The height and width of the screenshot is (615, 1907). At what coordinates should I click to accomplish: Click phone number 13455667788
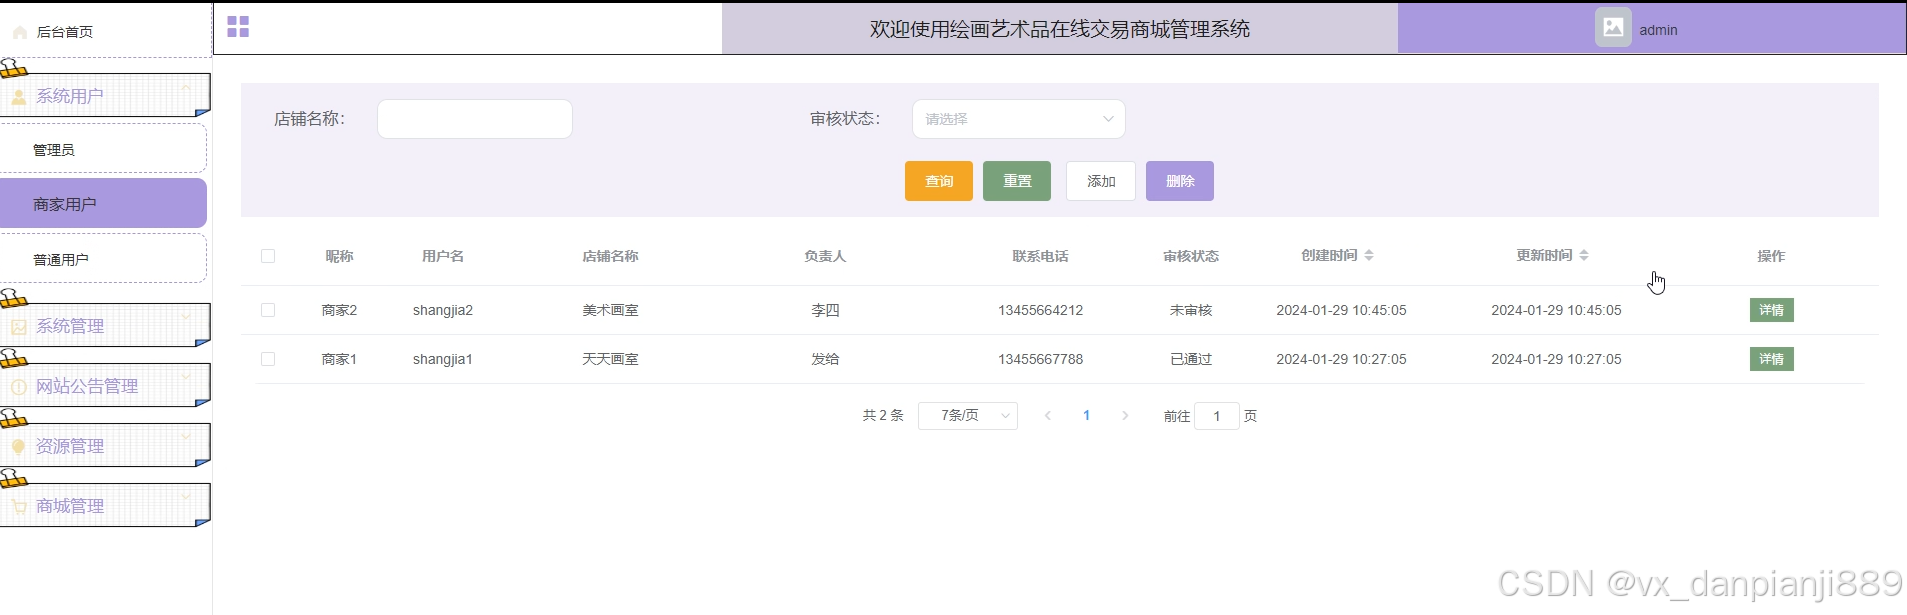tap(1040, 359)
